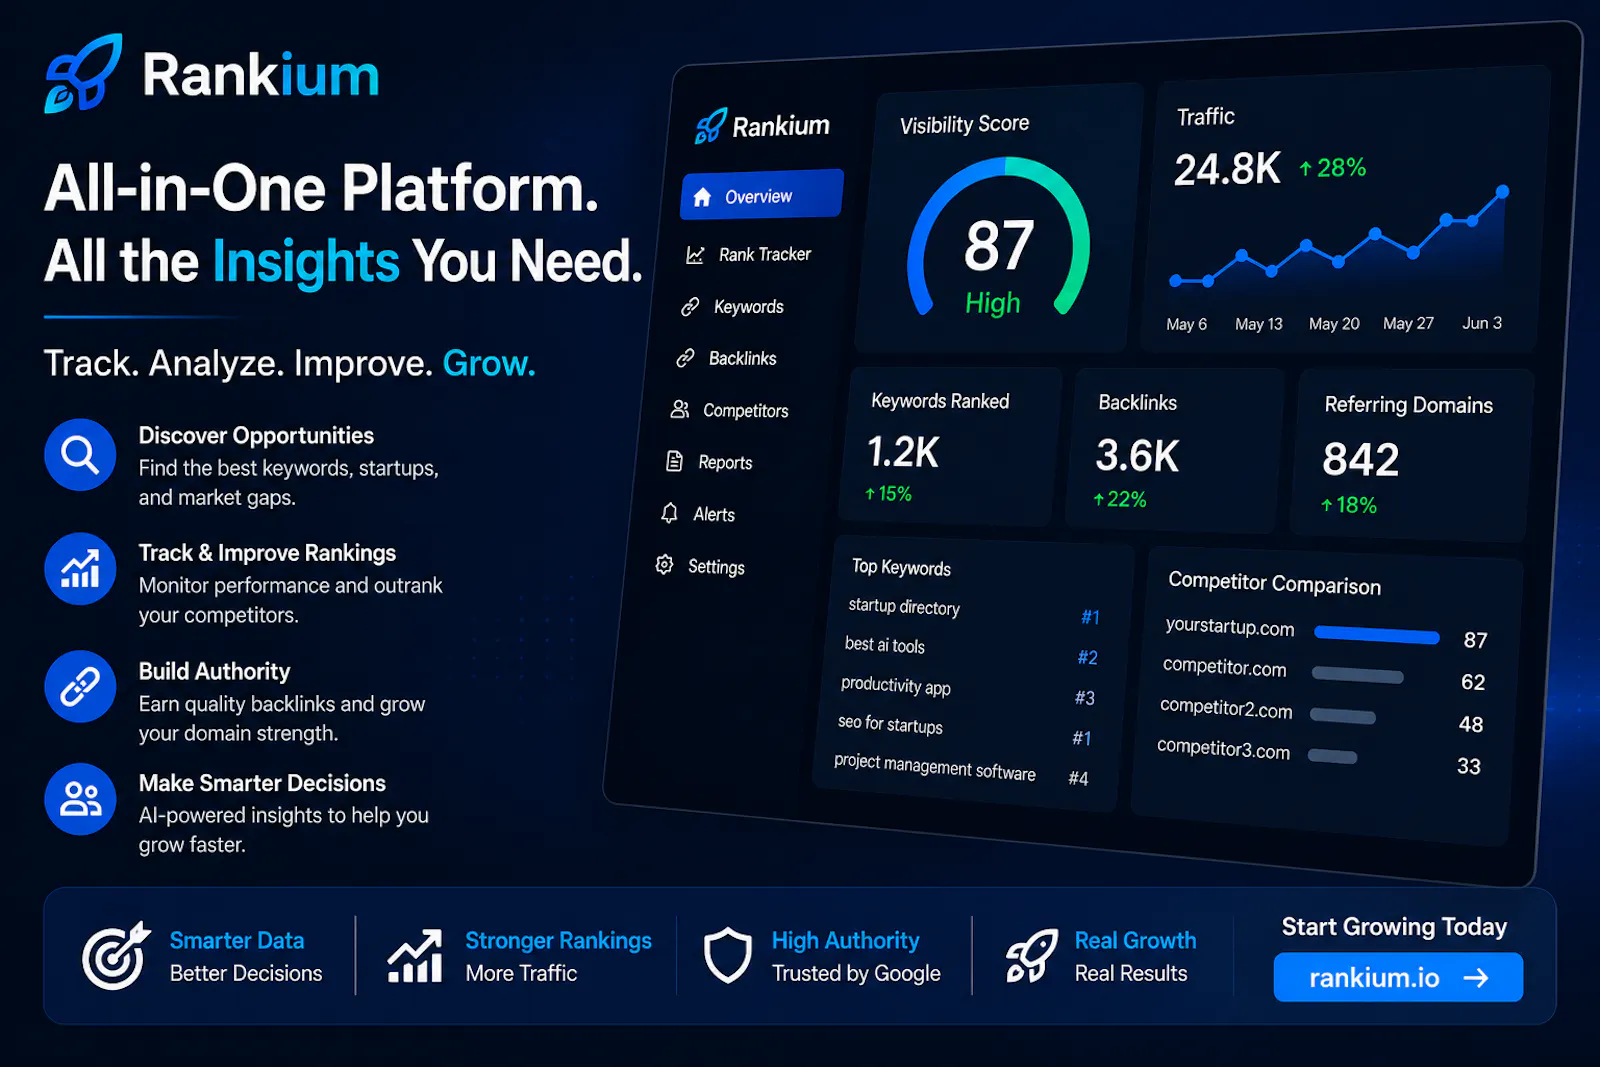1600x1067 pixels.
Task: Click the last data point on Traffic chart
Action: click(1502, 191)
